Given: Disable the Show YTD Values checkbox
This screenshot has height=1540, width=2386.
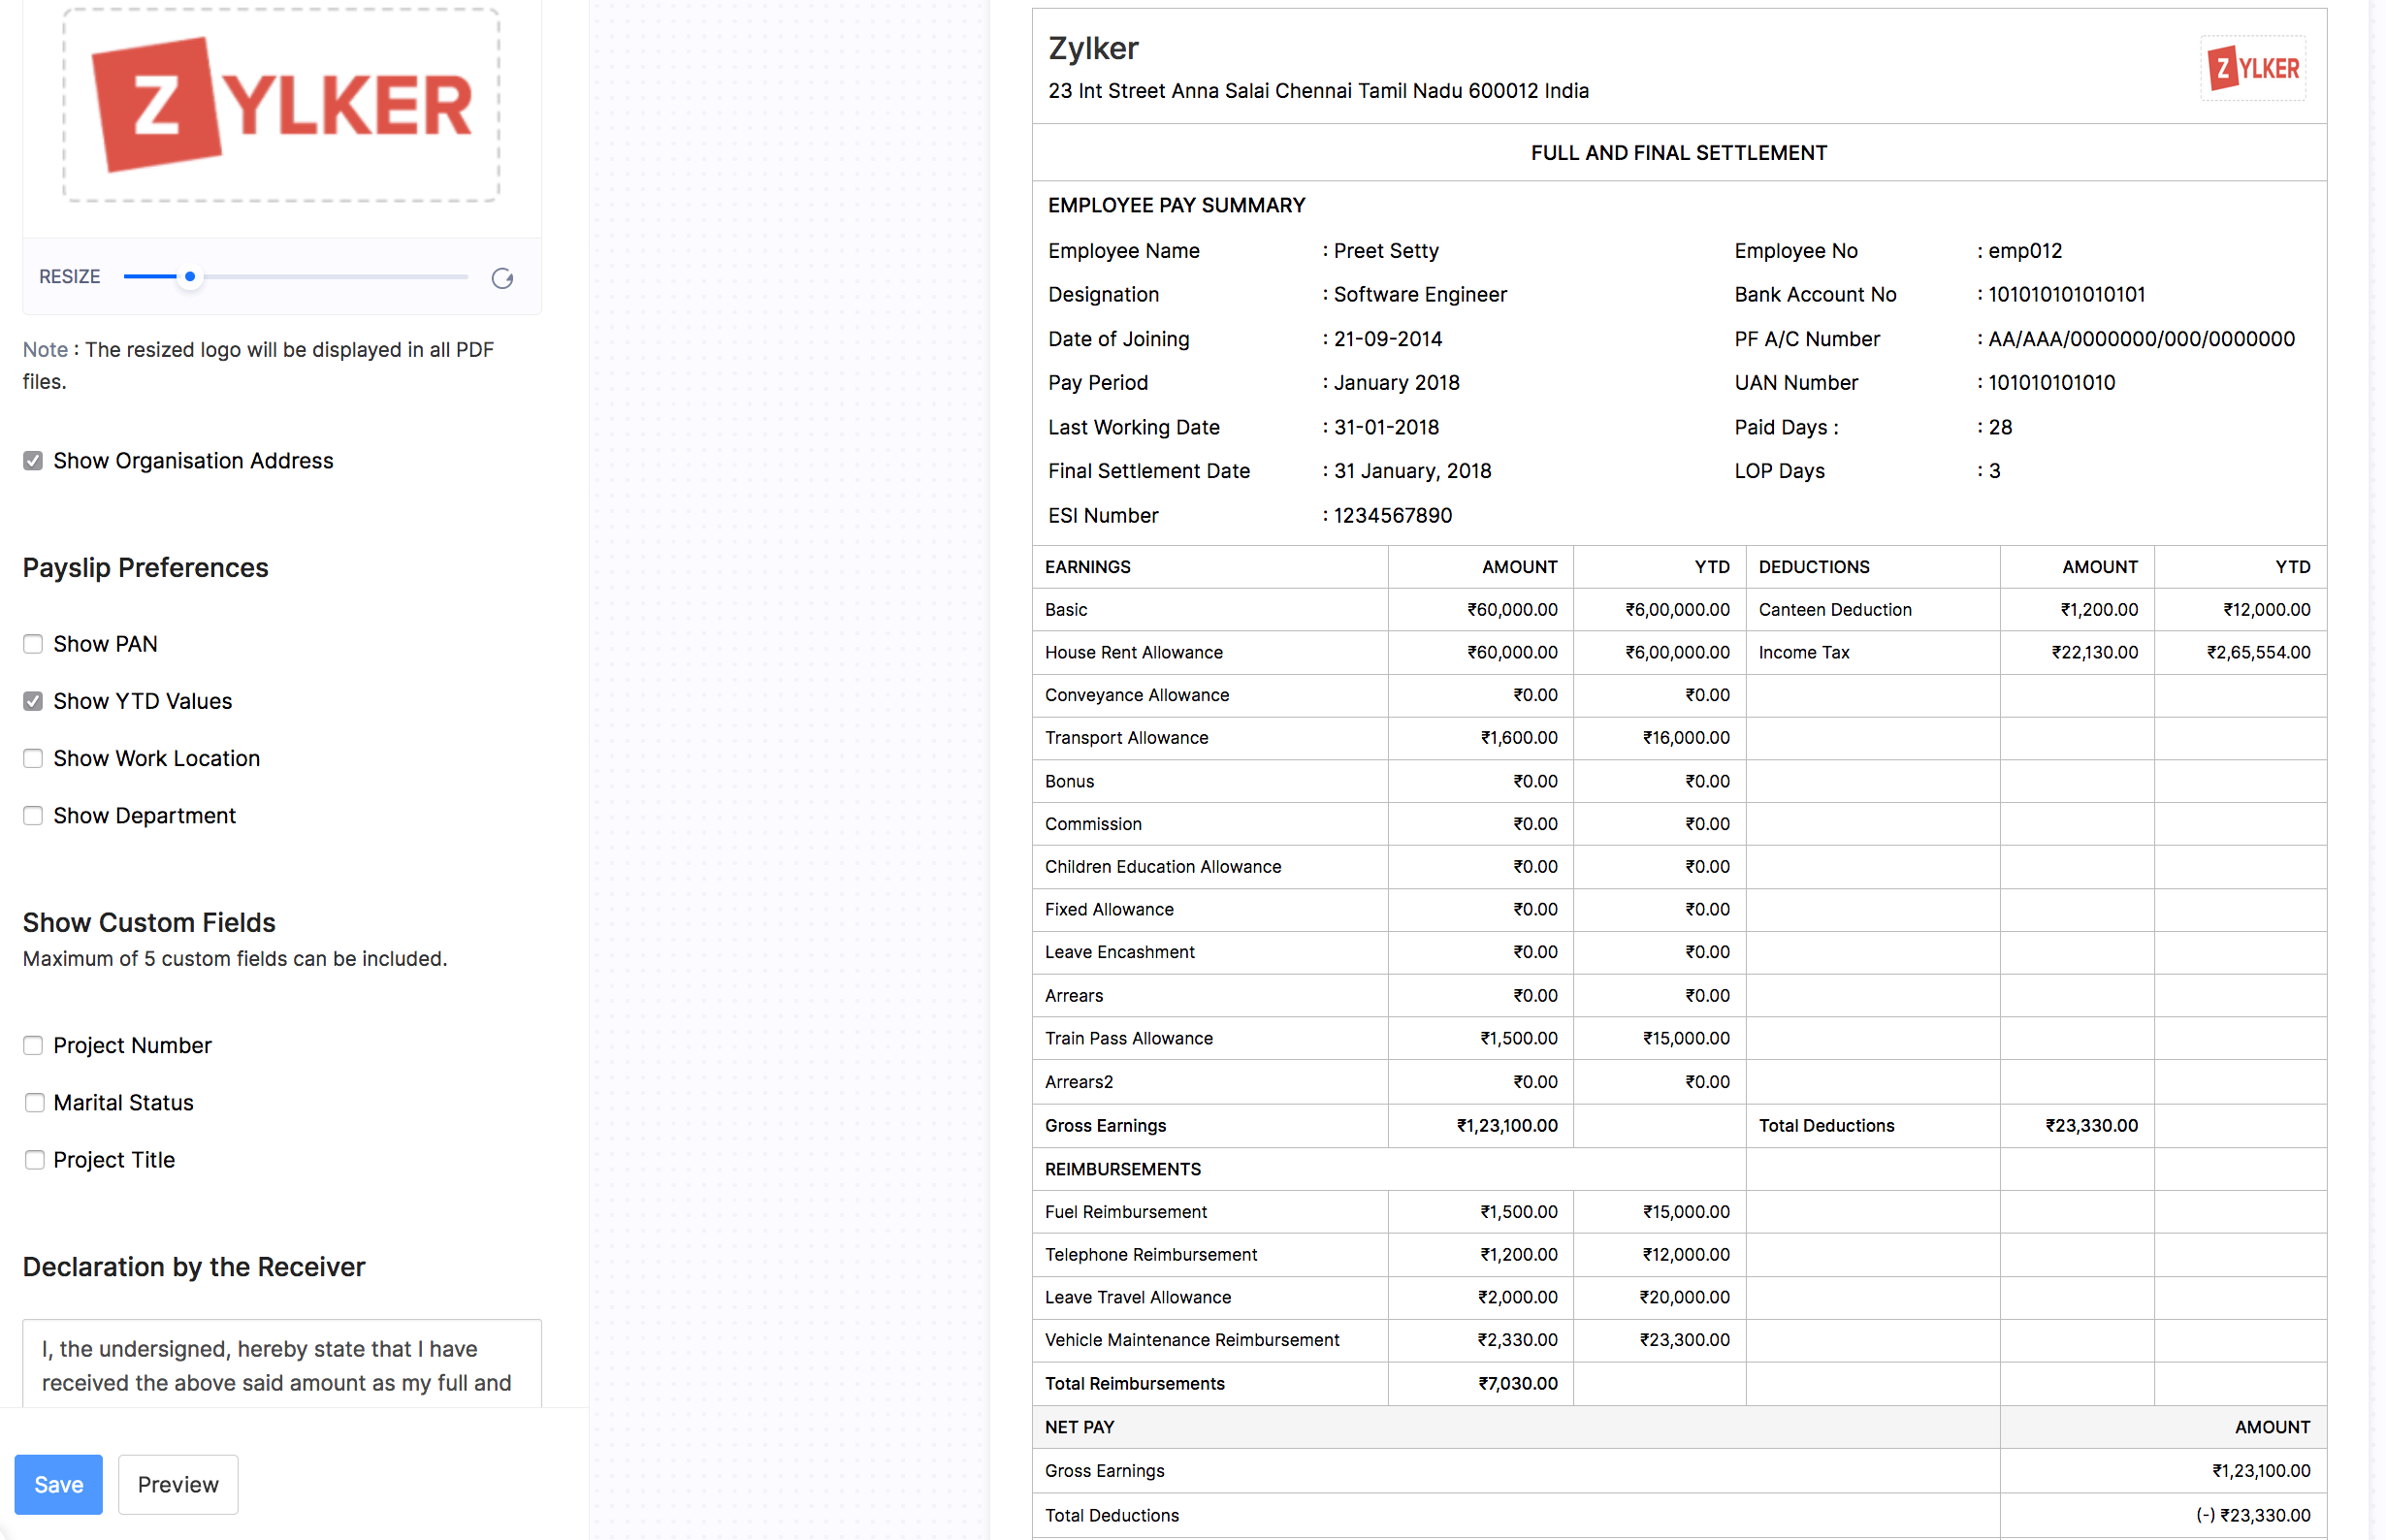Looking at the screenshot, I should [x=33, y=701].
